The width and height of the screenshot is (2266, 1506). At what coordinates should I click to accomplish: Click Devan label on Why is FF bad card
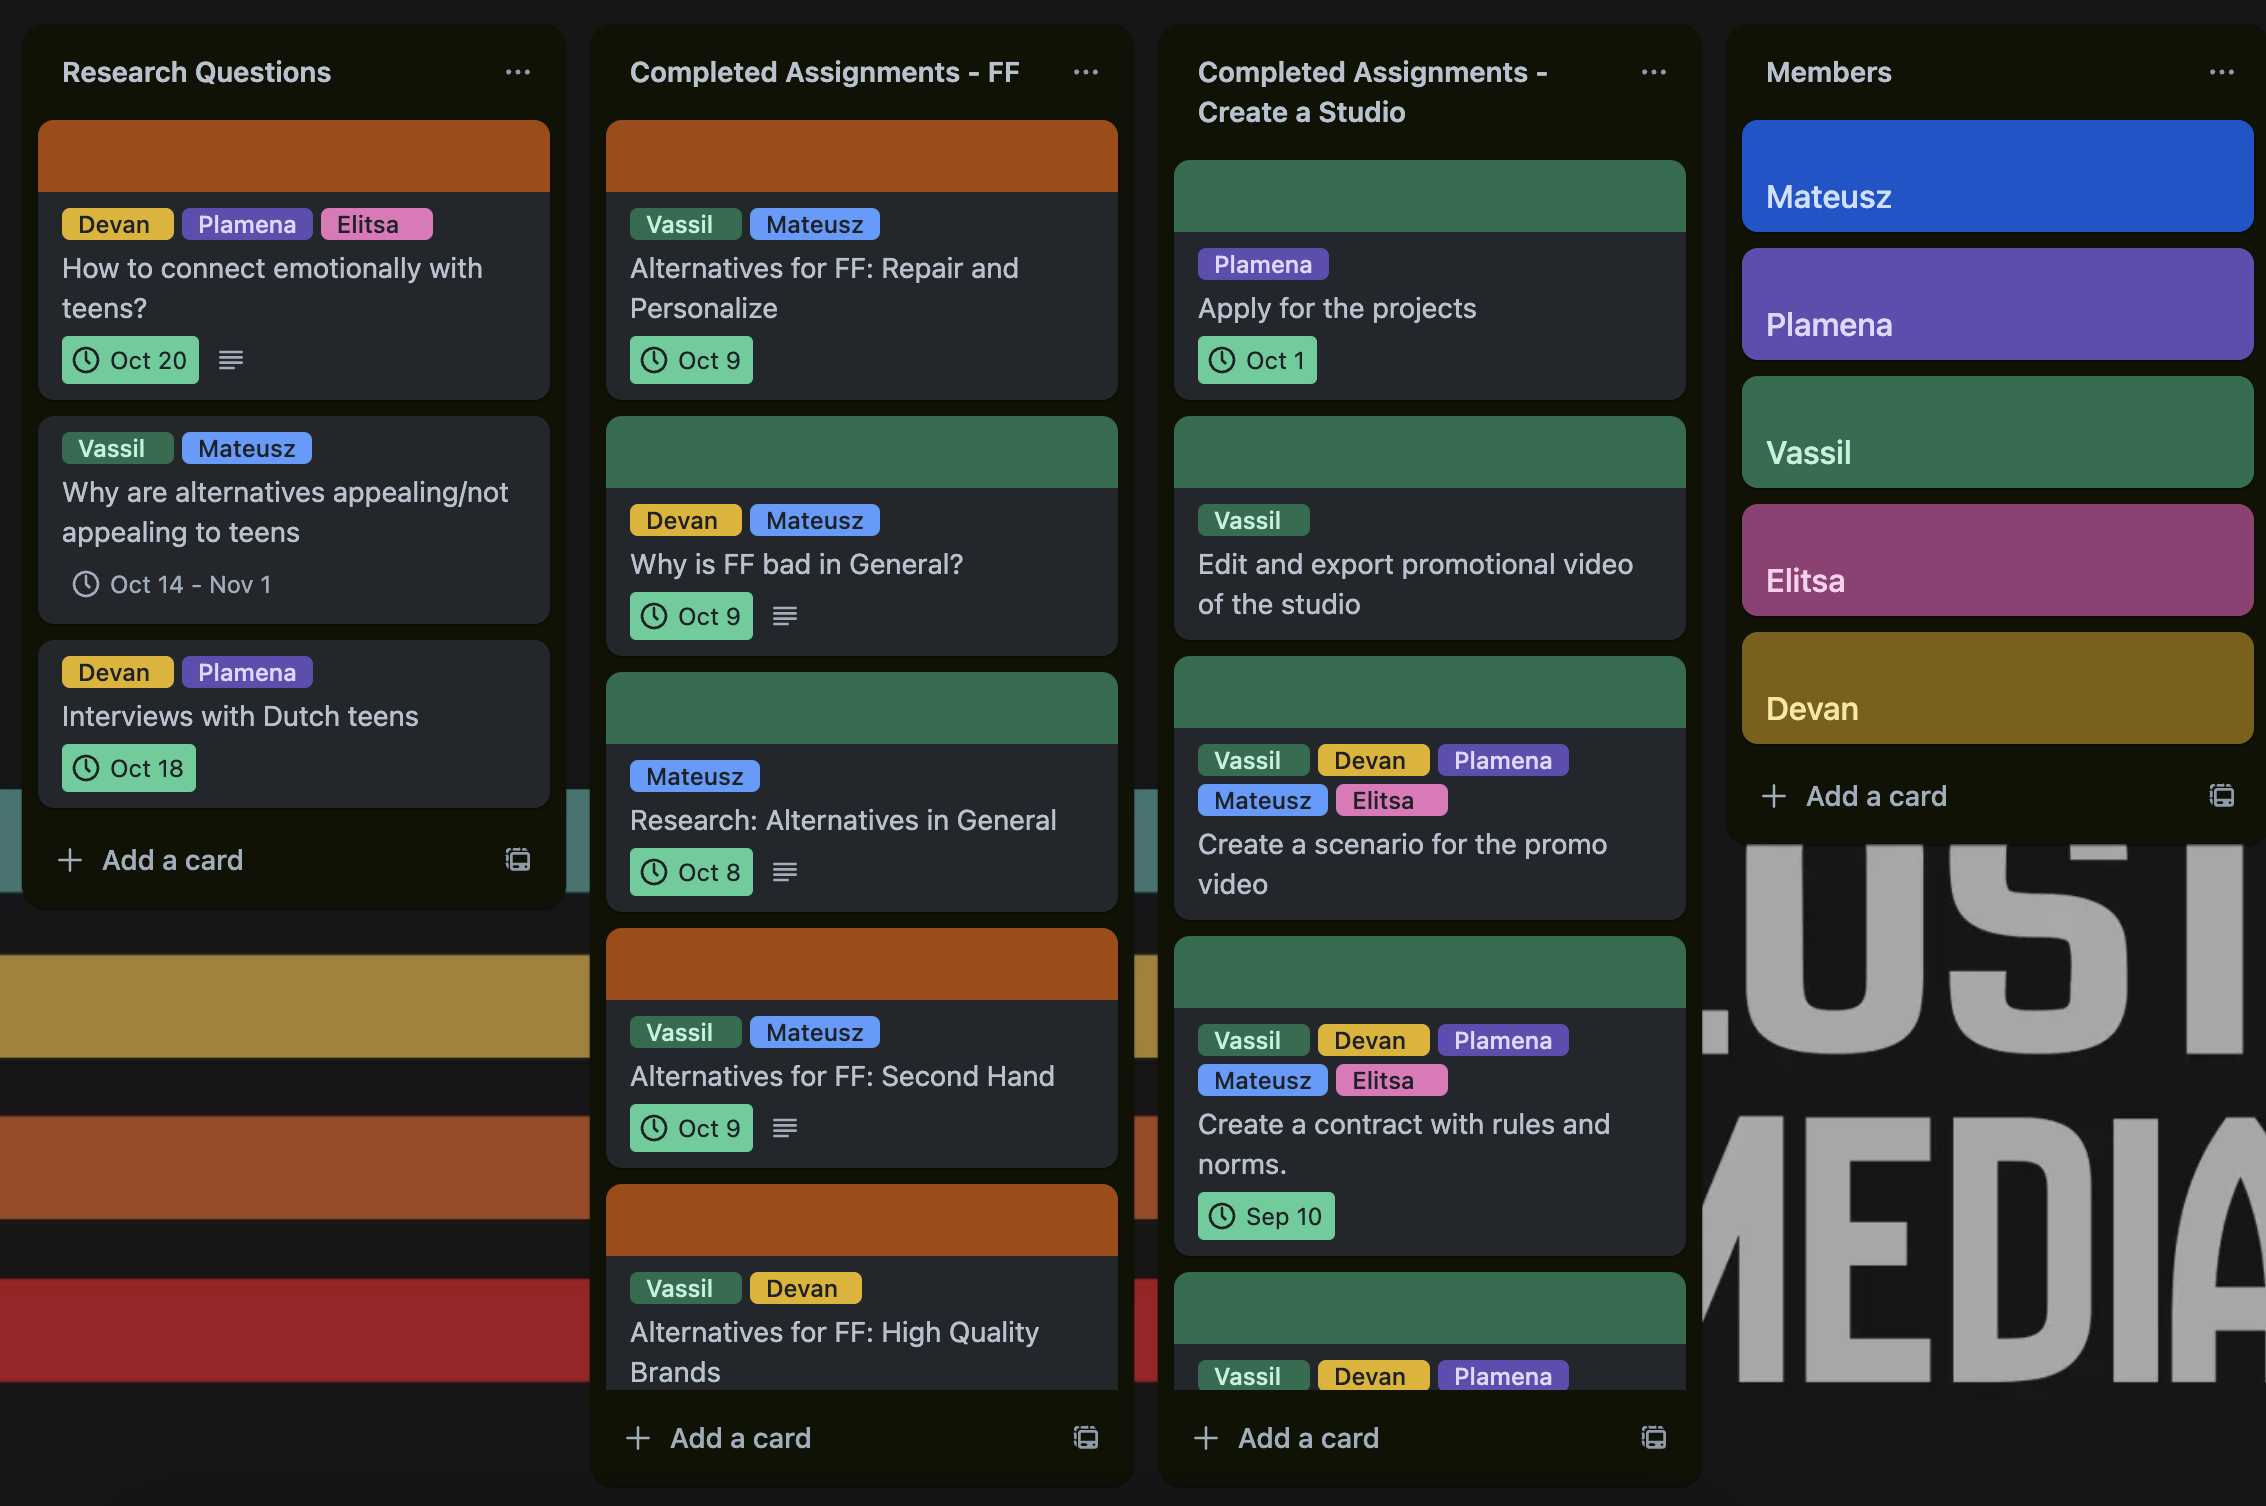pos(686,520)
